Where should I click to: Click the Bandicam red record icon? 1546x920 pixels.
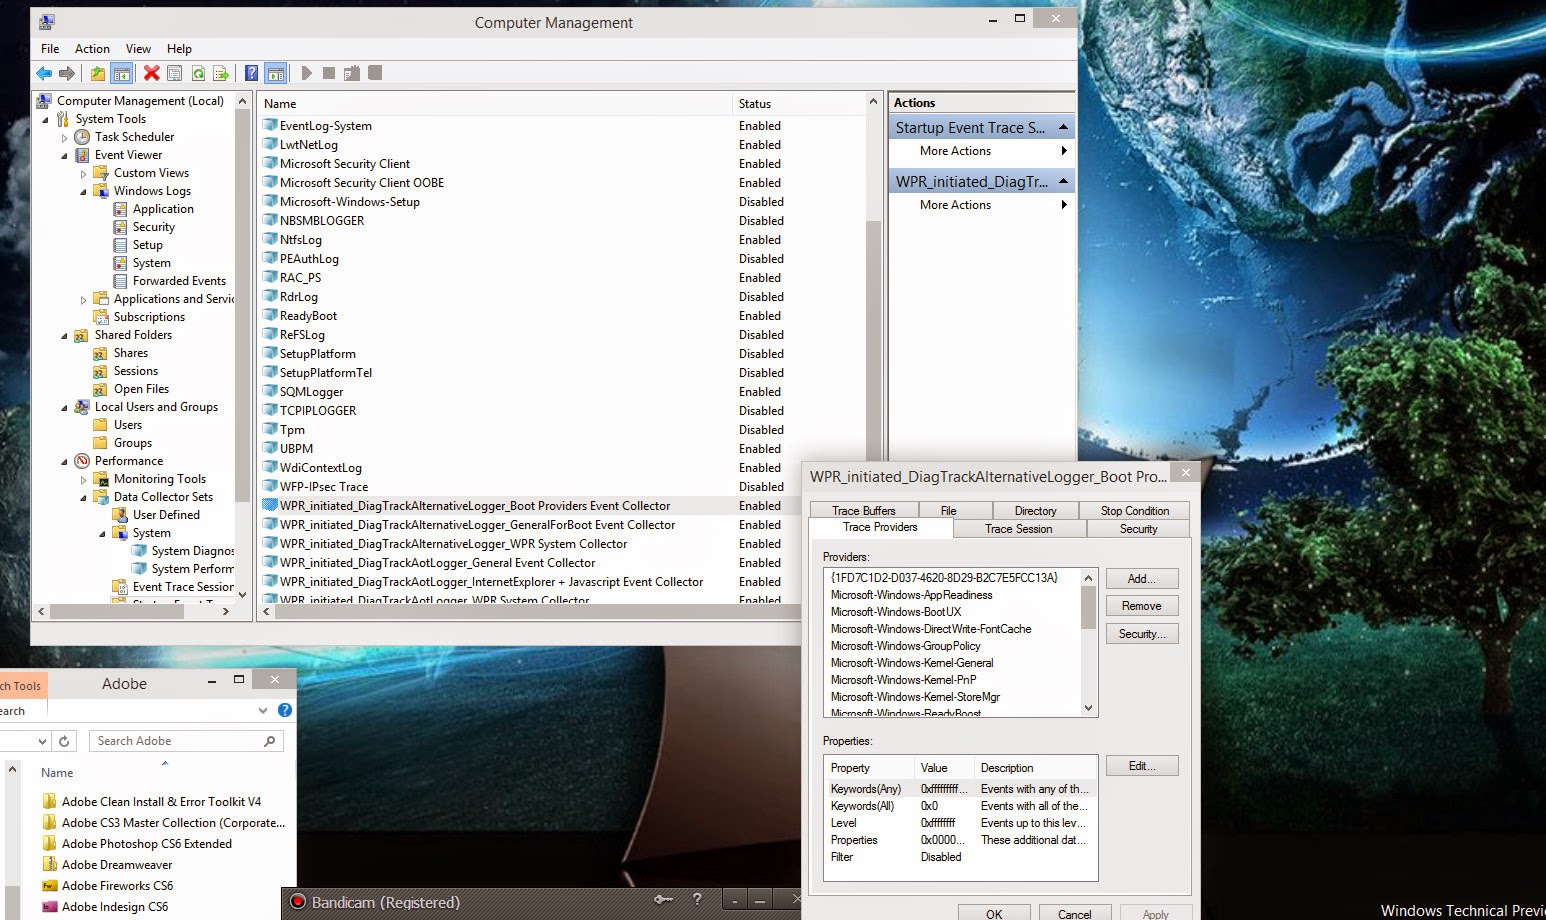[x=298, y=902]
